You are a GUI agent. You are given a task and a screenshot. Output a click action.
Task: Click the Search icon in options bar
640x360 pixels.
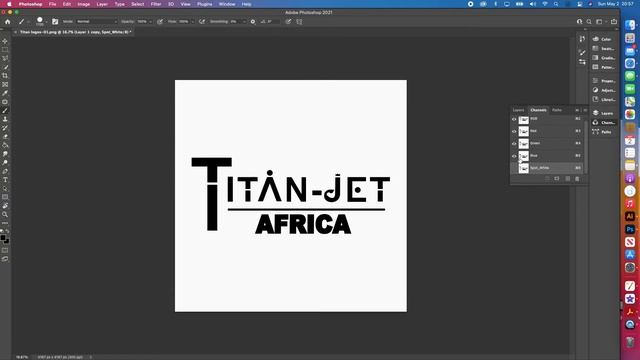[x=589, y=22]
